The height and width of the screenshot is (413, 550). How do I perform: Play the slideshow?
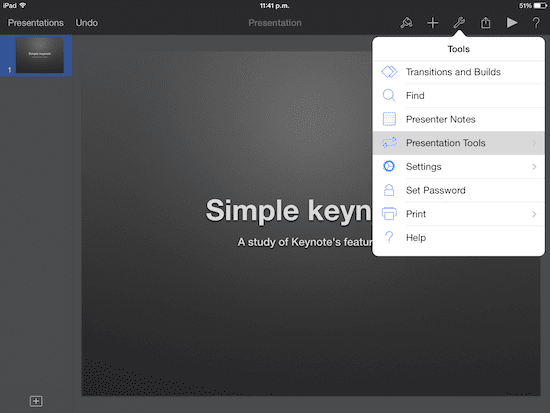(x=512, y=23)
